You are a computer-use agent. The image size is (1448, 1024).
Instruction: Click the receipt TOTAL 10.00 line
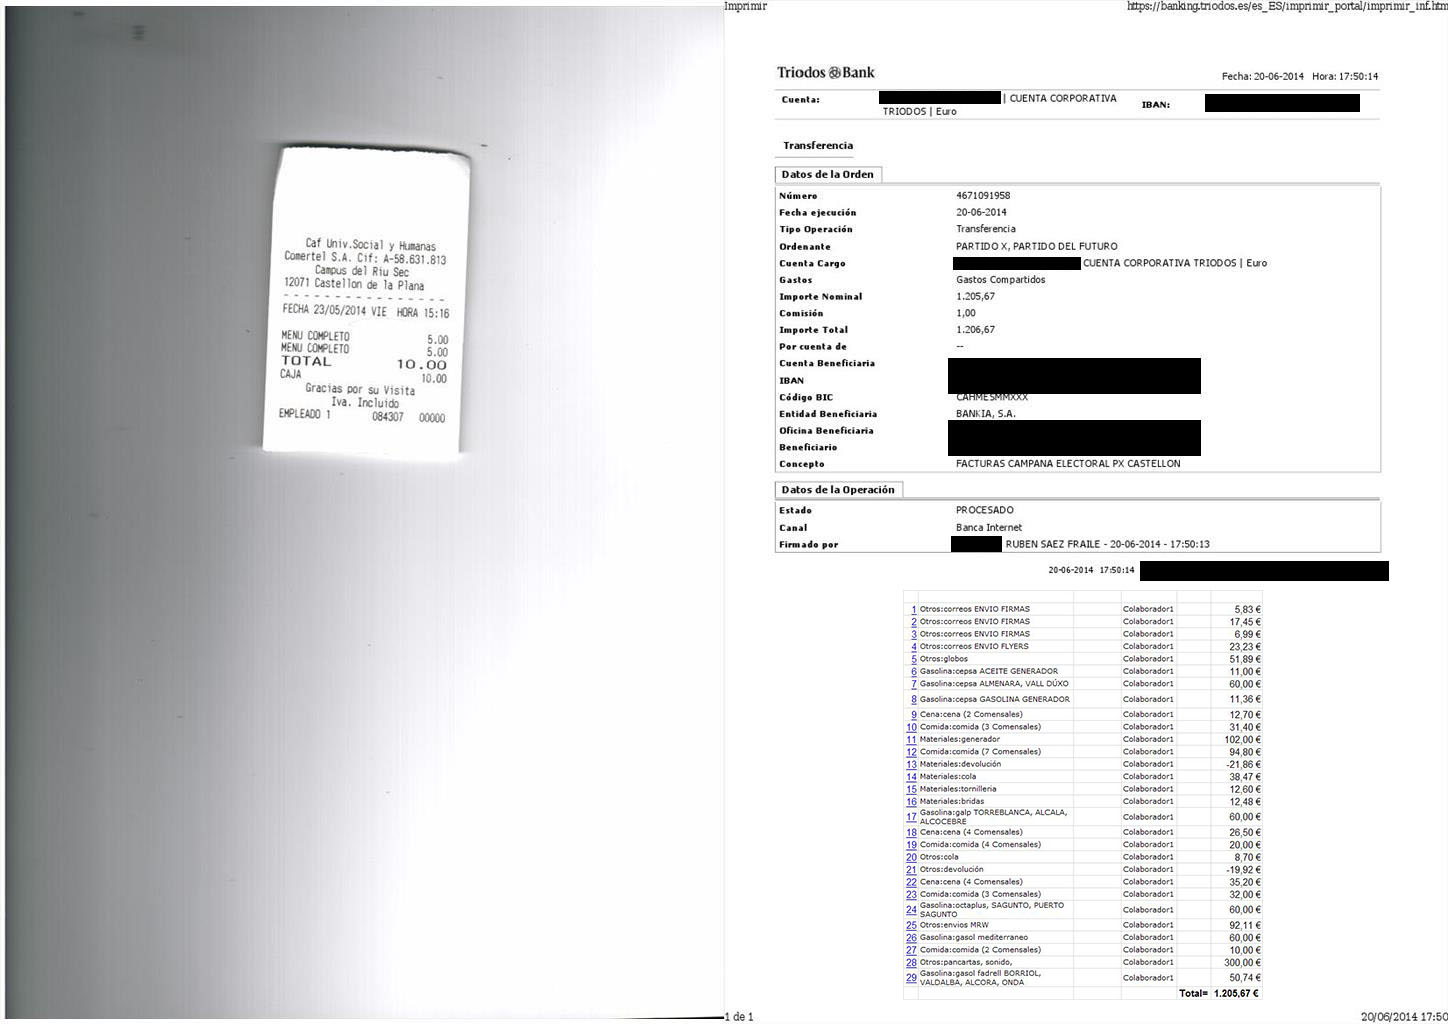[x=364, y=363]
